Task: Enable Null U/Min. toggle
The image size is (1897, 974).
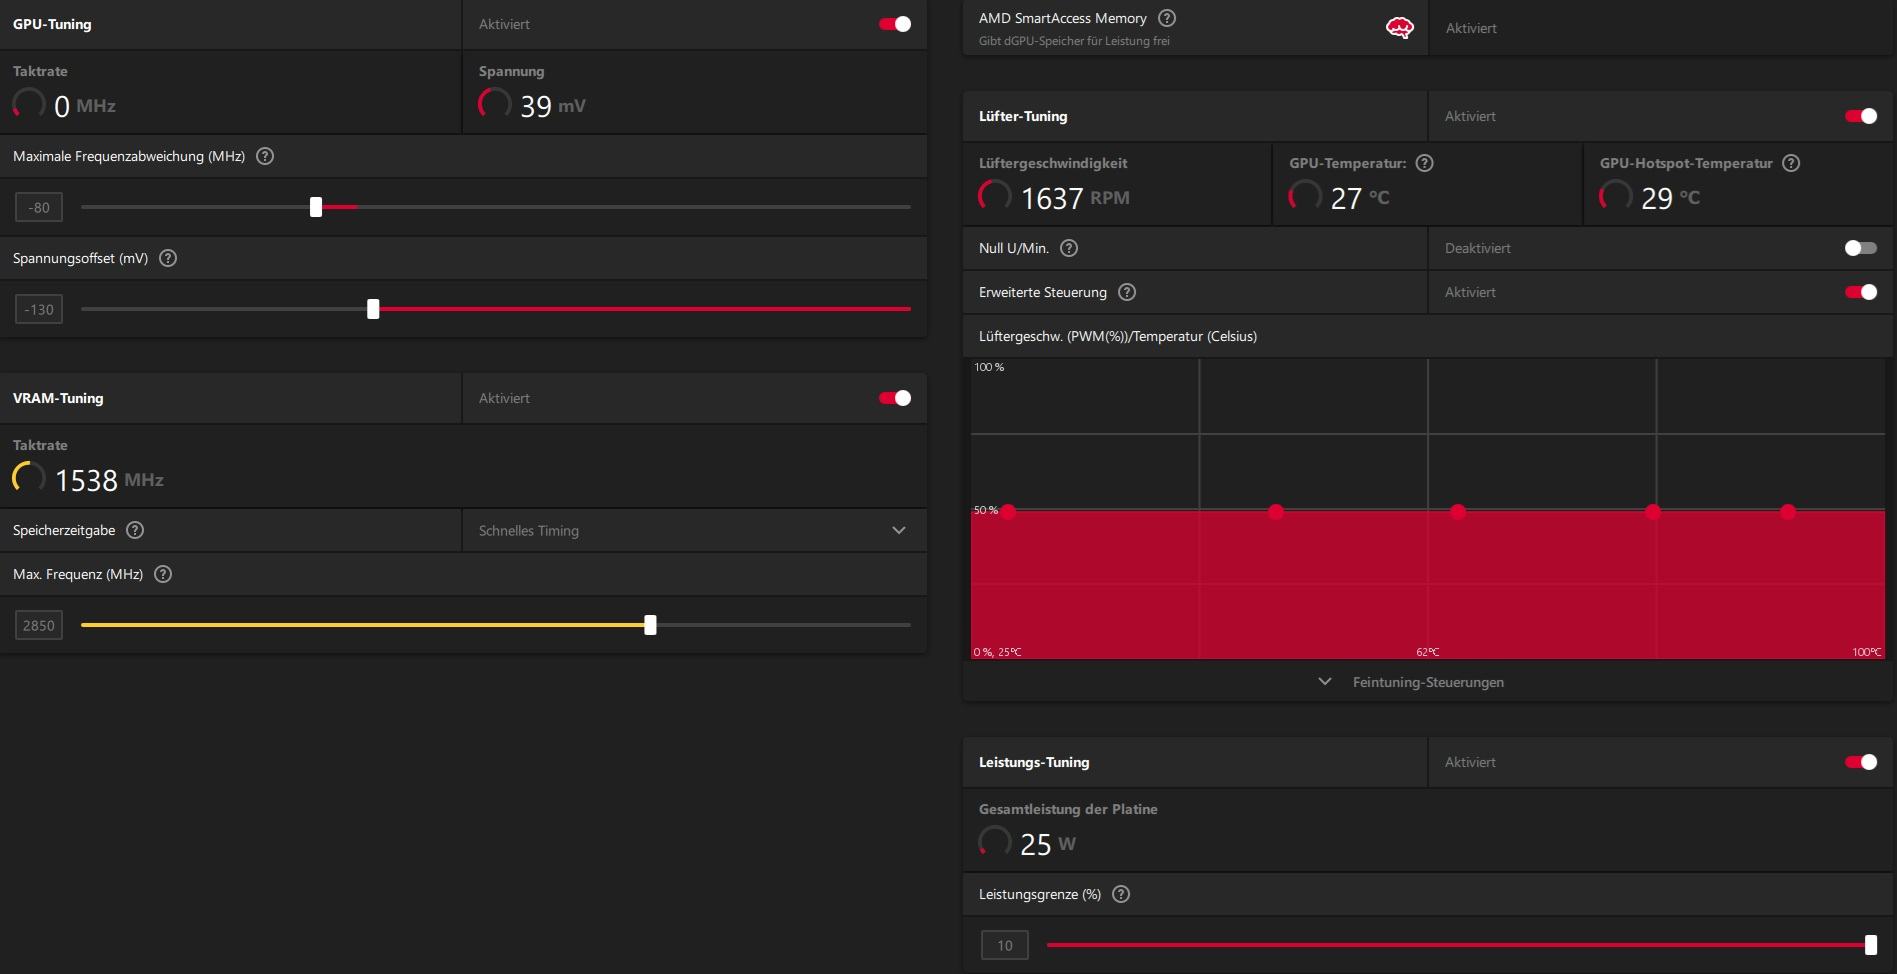Action: point(1861,248)
